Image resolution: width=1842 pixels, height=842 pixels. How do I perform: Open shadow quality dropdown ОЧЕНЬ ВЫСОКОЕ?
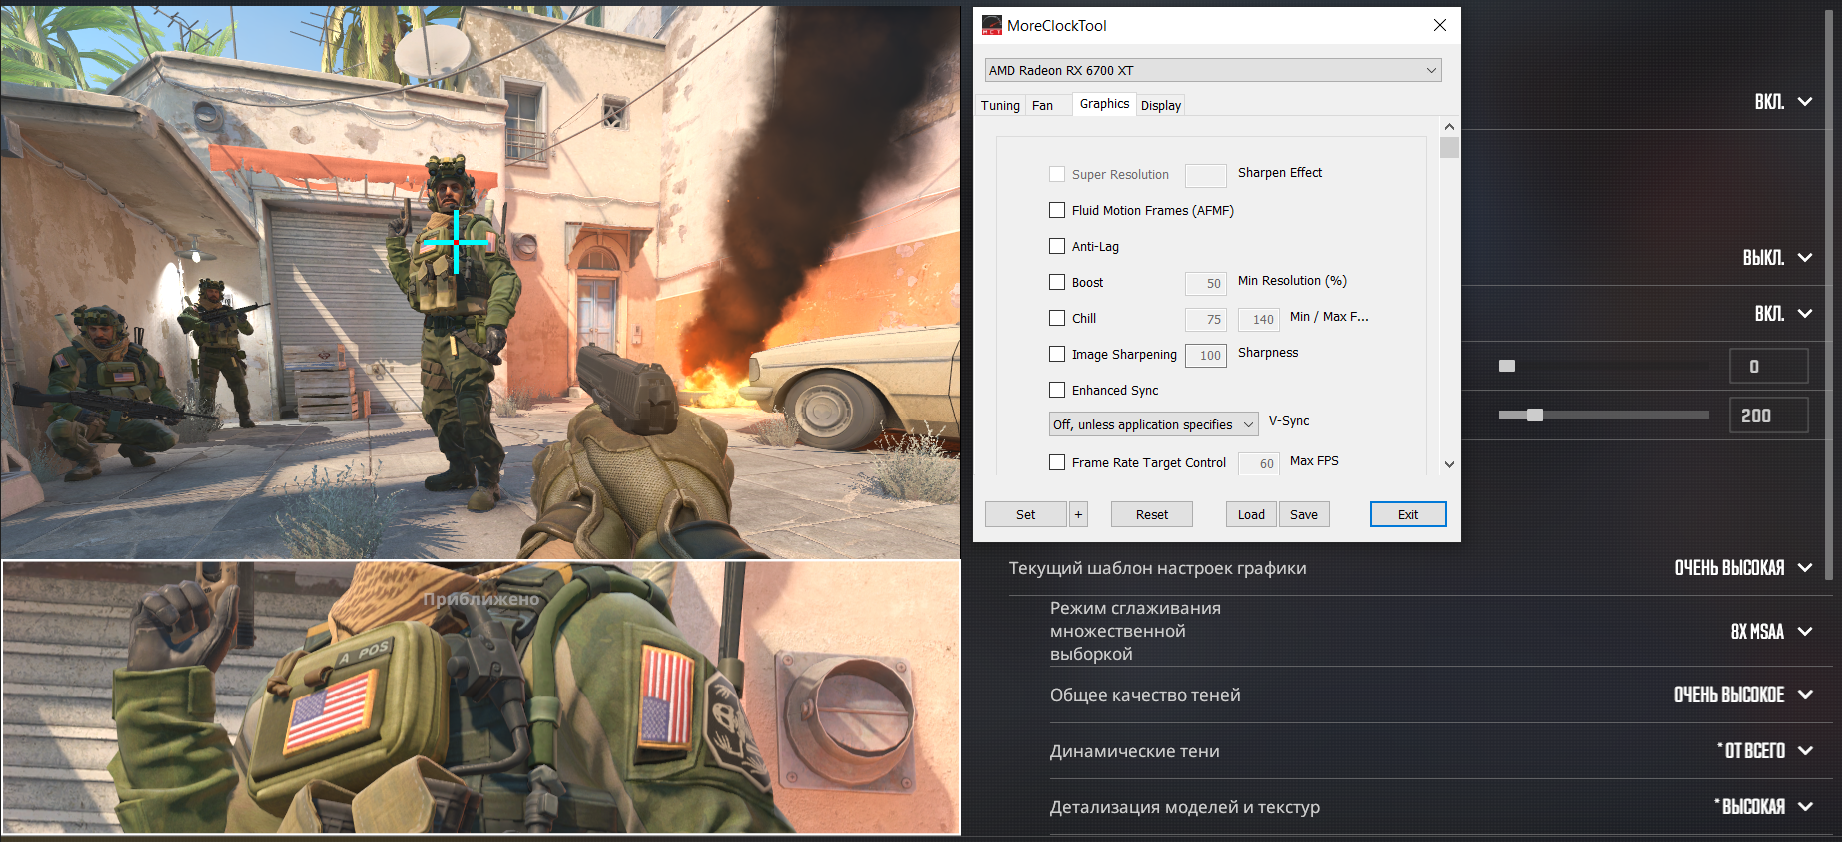click(1743, 695)
